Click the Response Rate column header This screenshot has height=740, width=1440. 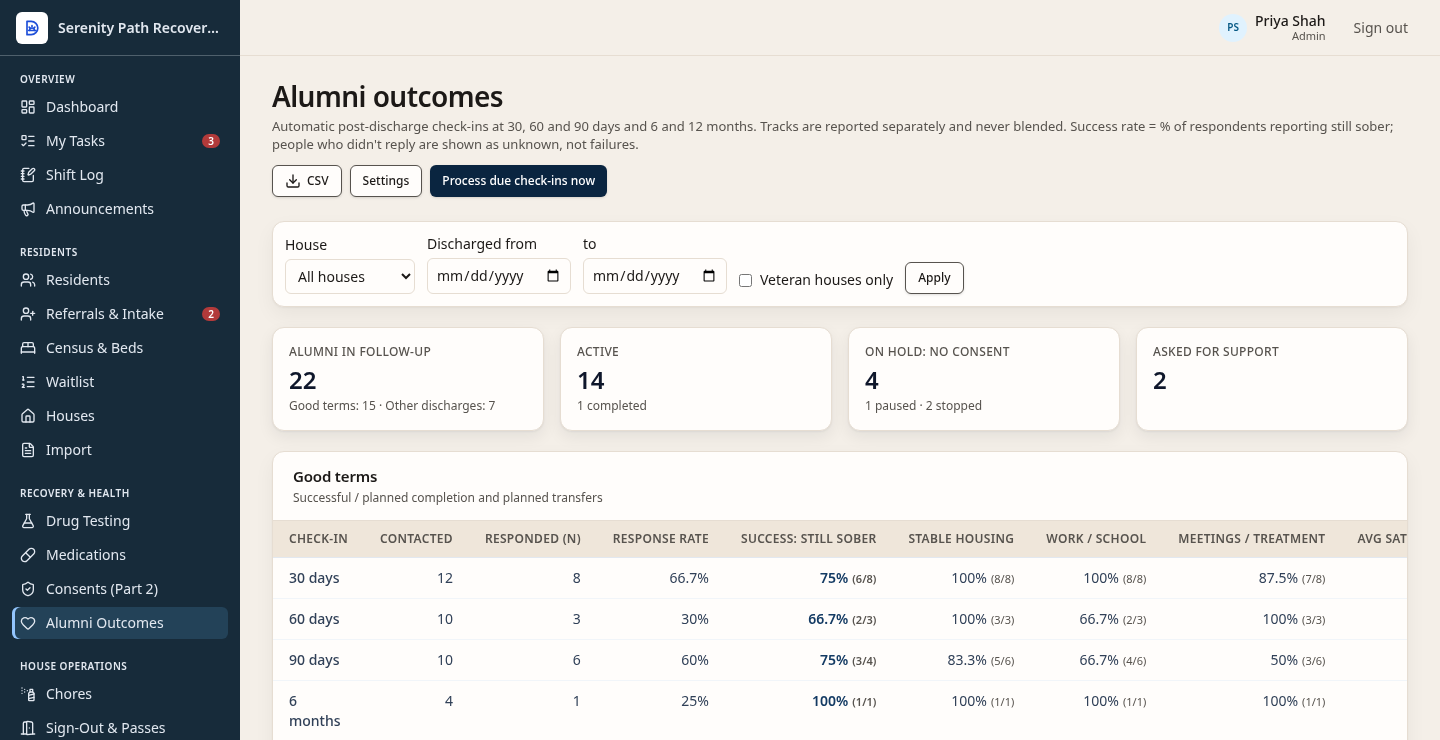click(660, 539)
